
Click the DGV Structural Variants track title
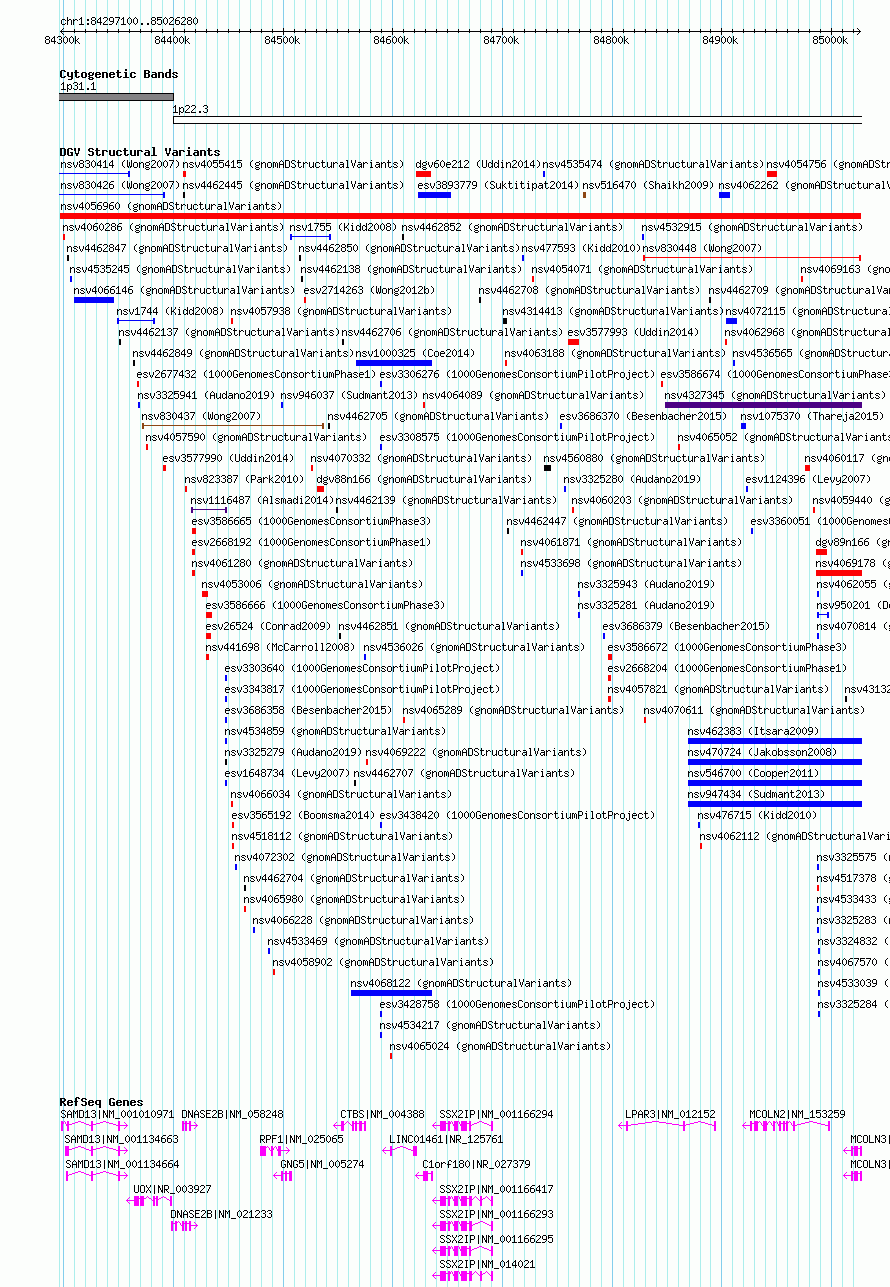(139, 153)
